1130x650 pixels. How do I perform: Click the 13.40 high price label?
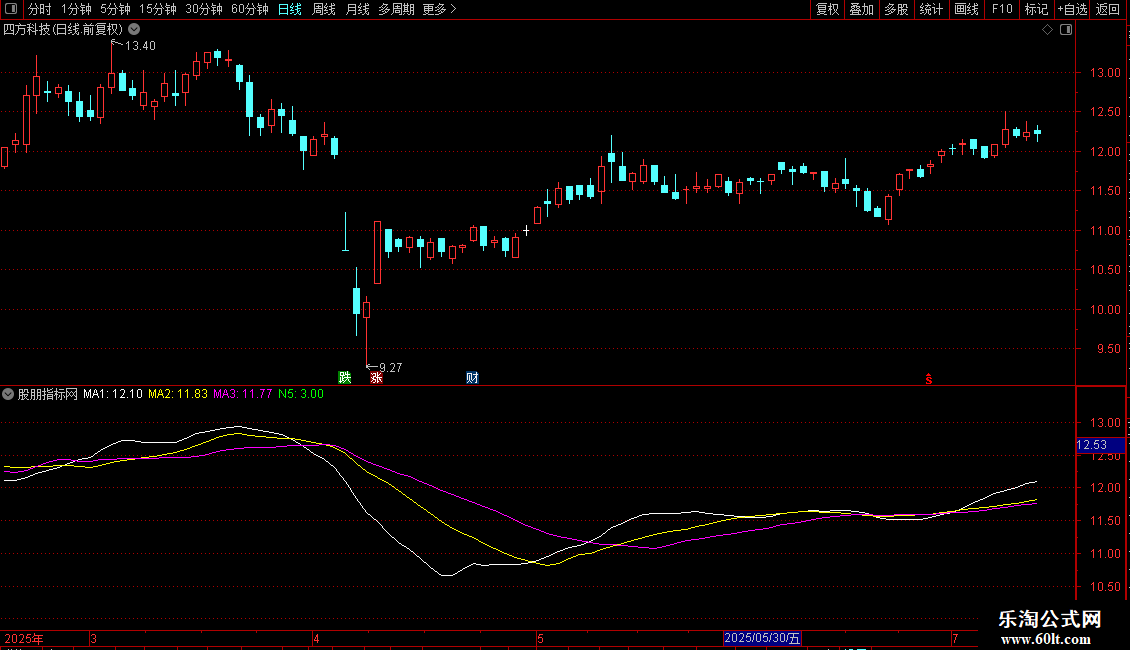point(140,46)
